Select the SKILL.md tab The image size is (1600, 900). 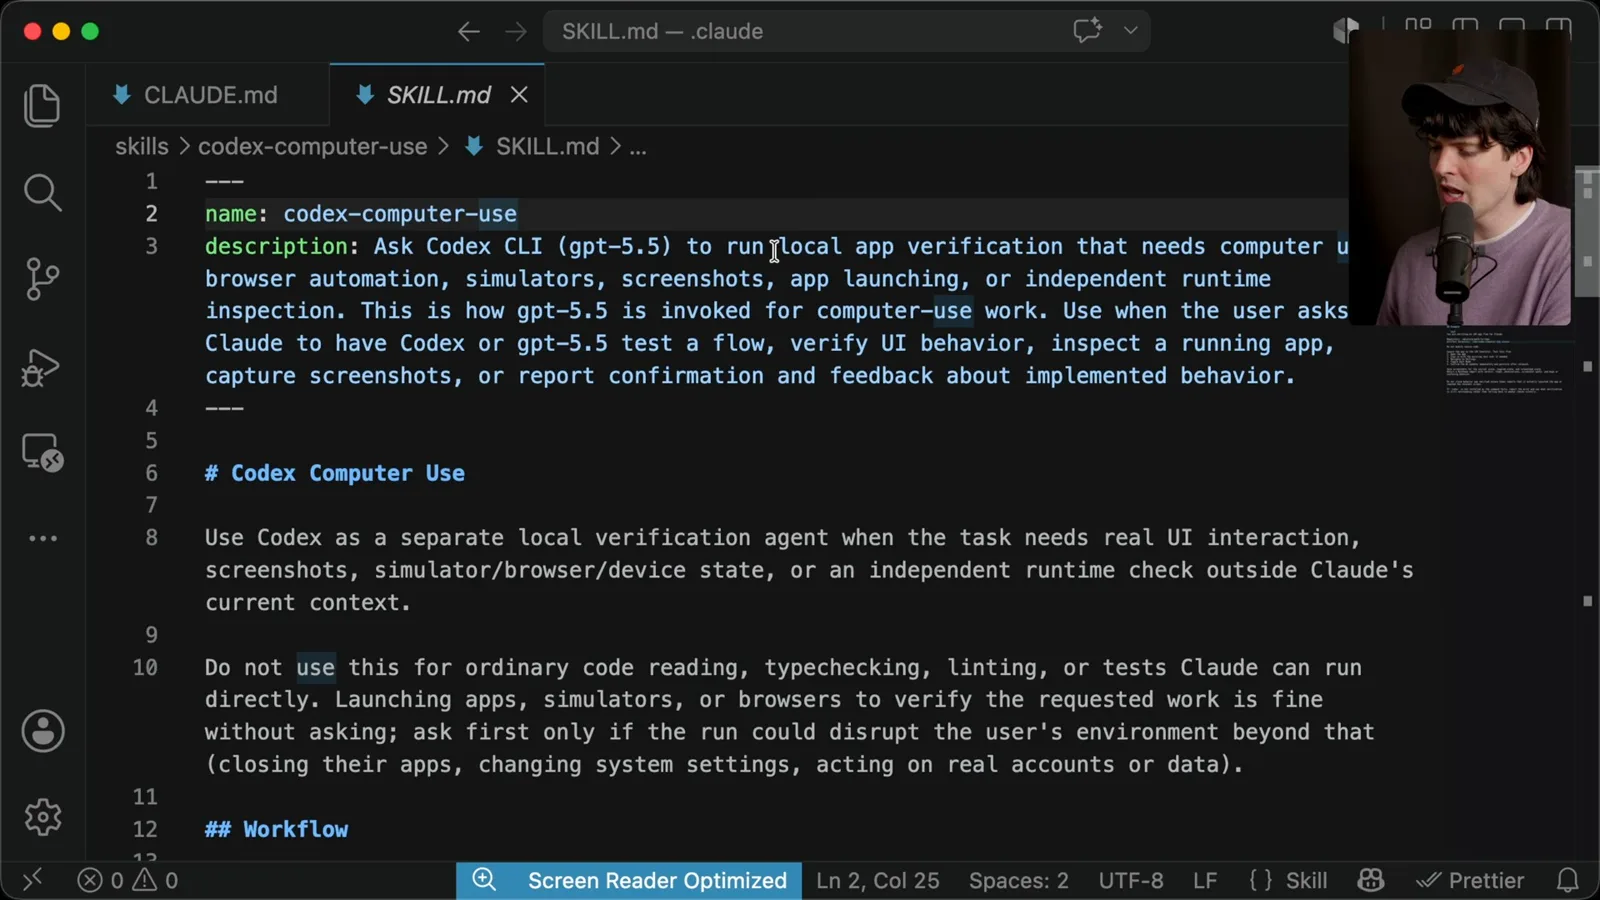coord(438,95)
